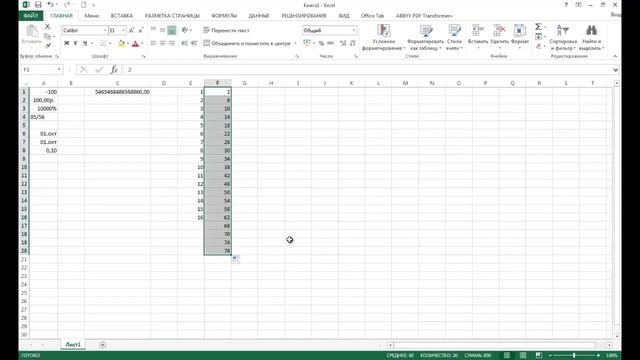The height and width of the screenshot is (360, 640).
Task: Switch to the ФОРМУЛЫ tab
Action: [x=224, y=16]
